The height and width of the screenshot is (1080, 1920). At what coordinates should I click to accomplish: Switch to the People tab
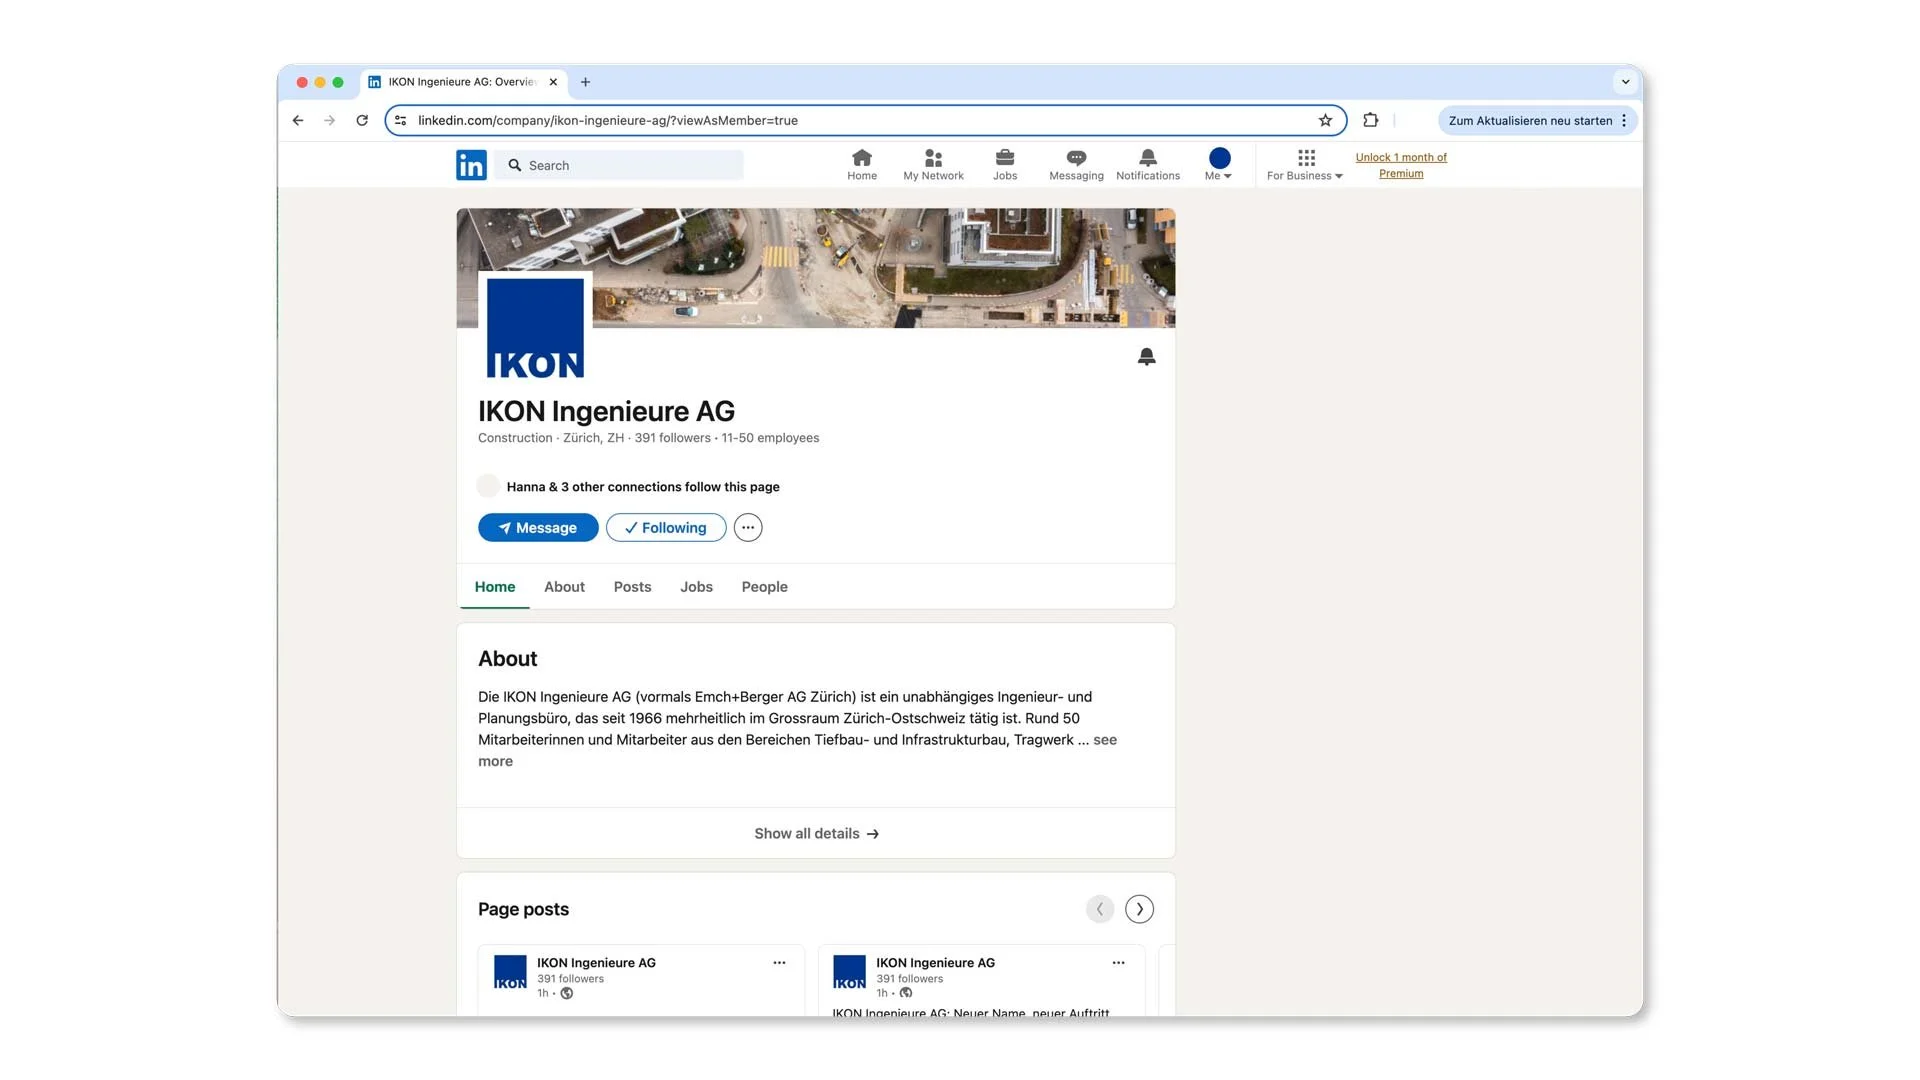pos(764,587)
